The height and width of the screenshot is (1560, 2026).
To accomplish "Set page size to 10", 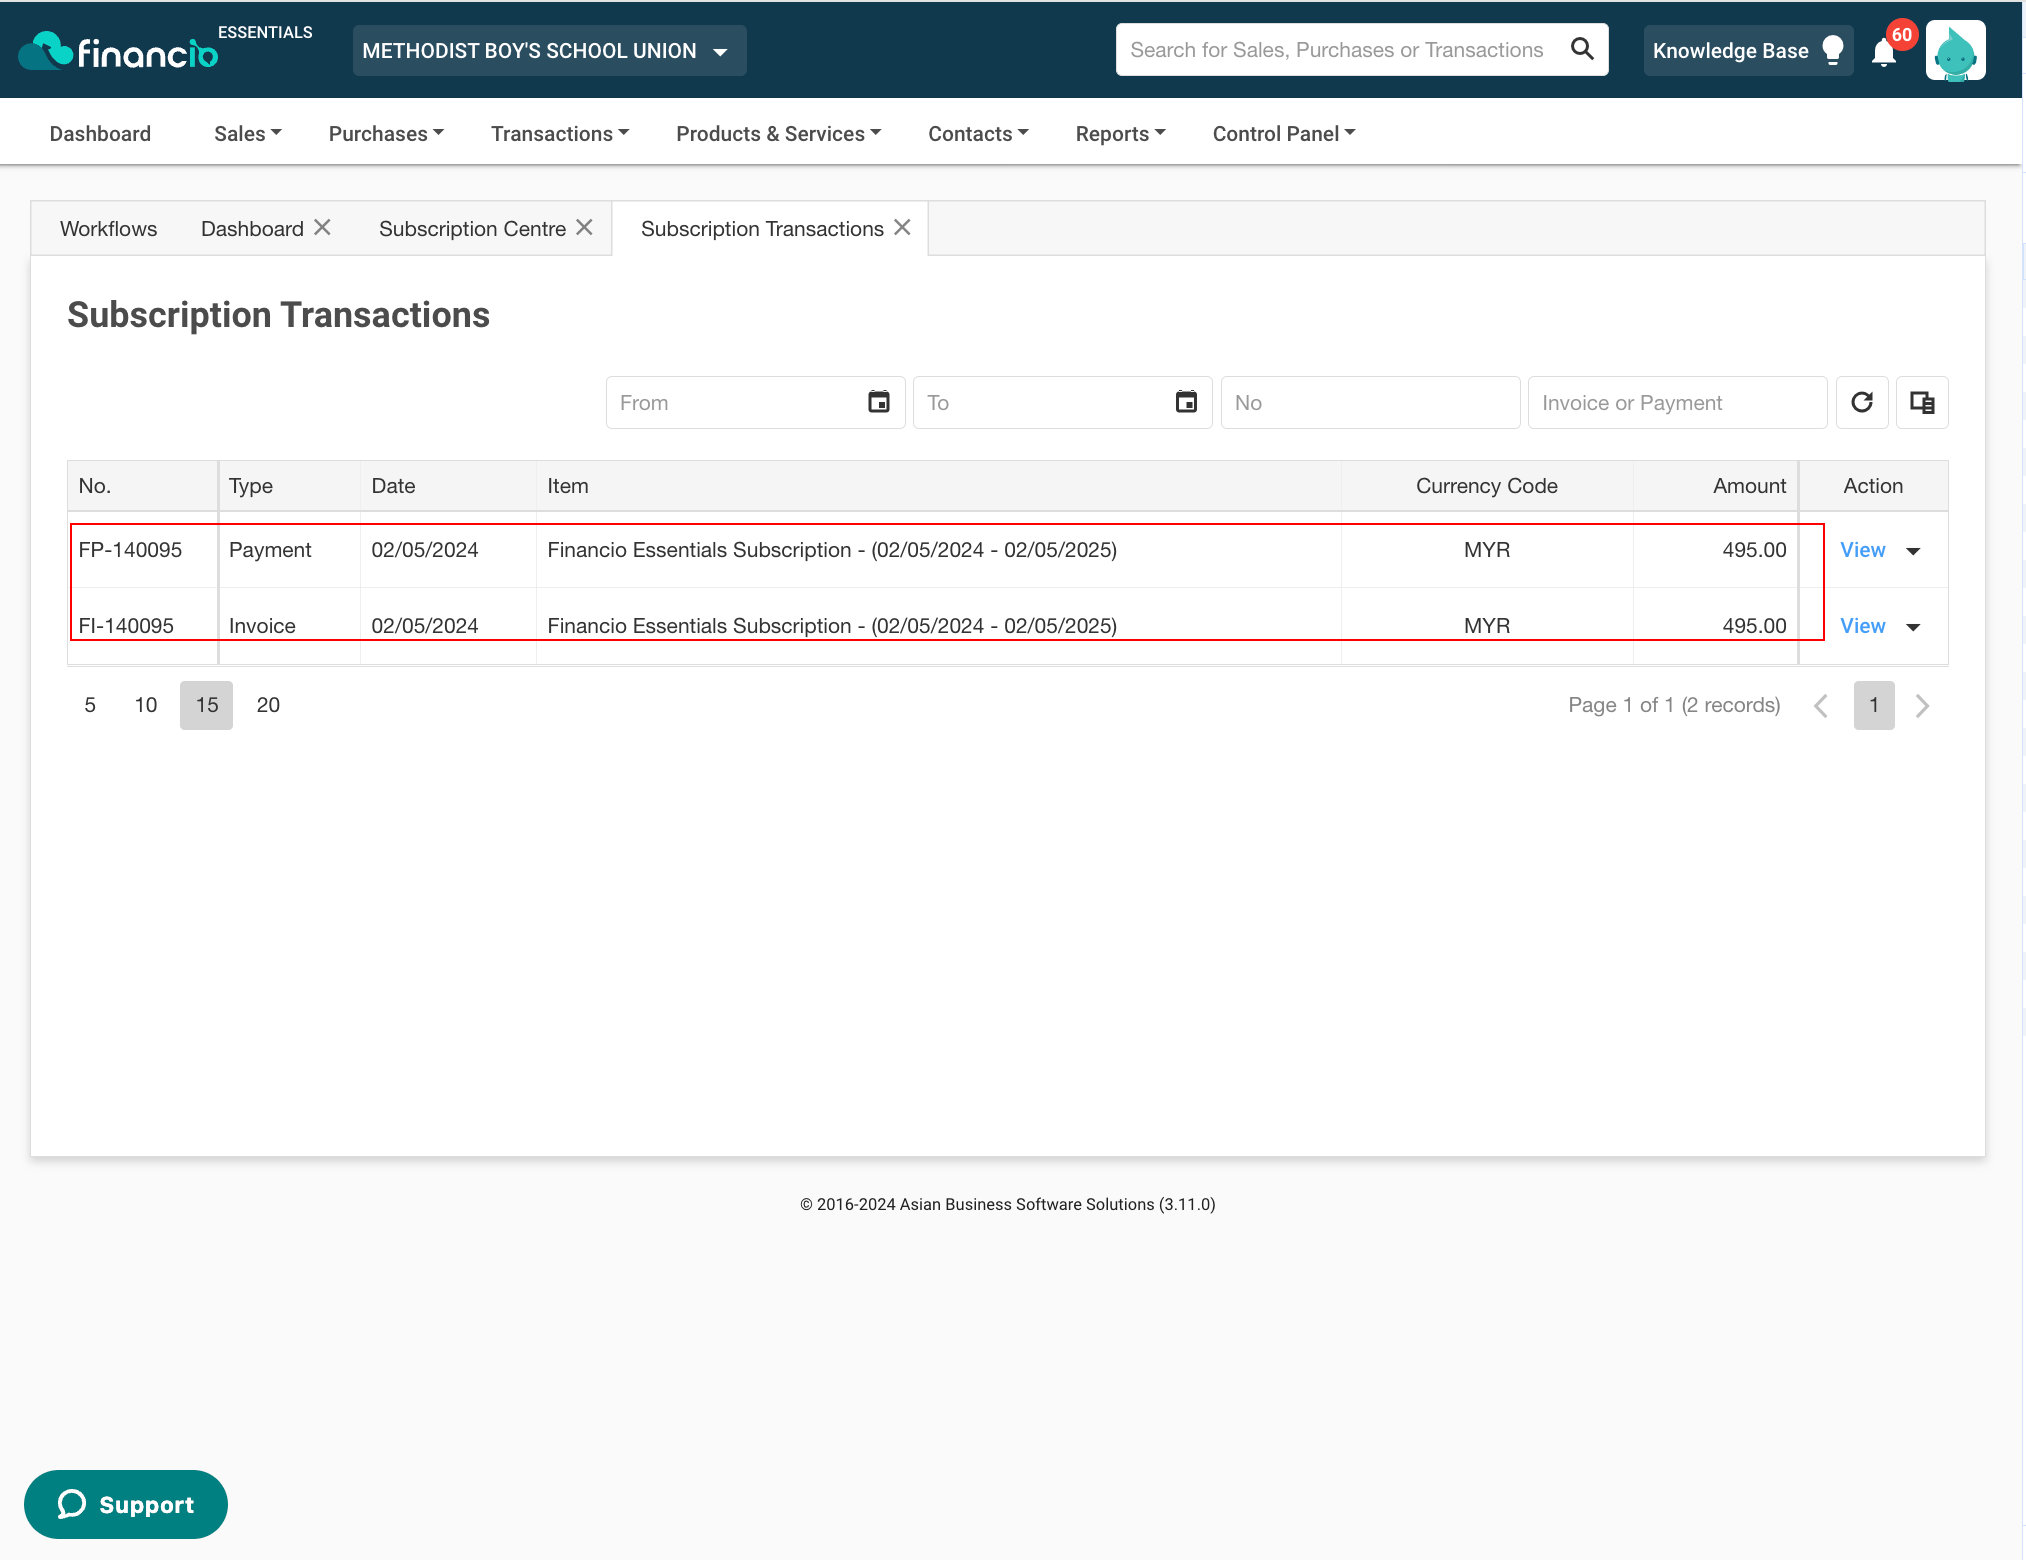I will pyautogui.click(x=146, y=705).
